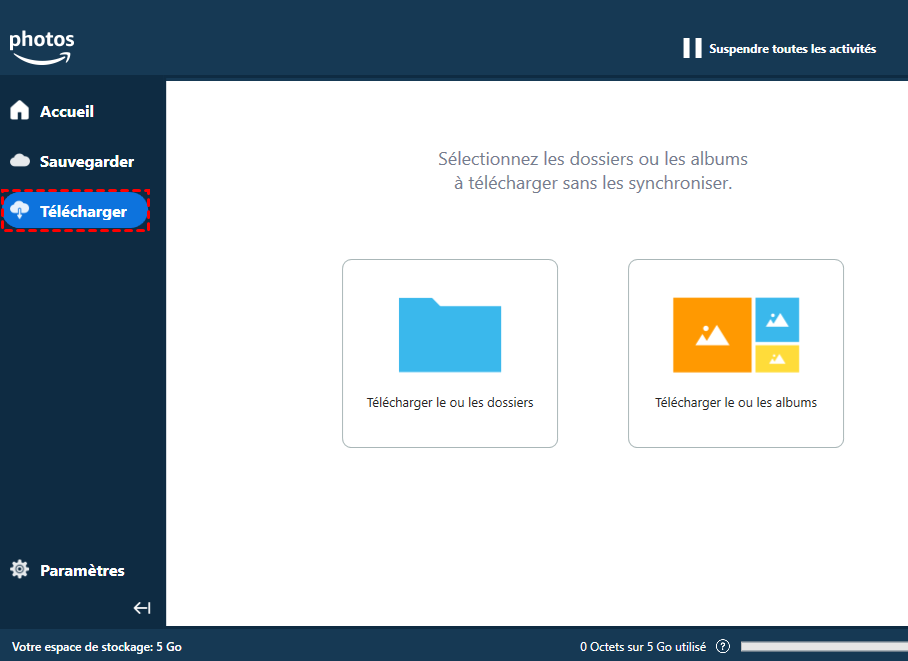This screenshot has height=661, width=908.
Task: Collapse the sidebar with arrow icon
Action: click(142, 608)
